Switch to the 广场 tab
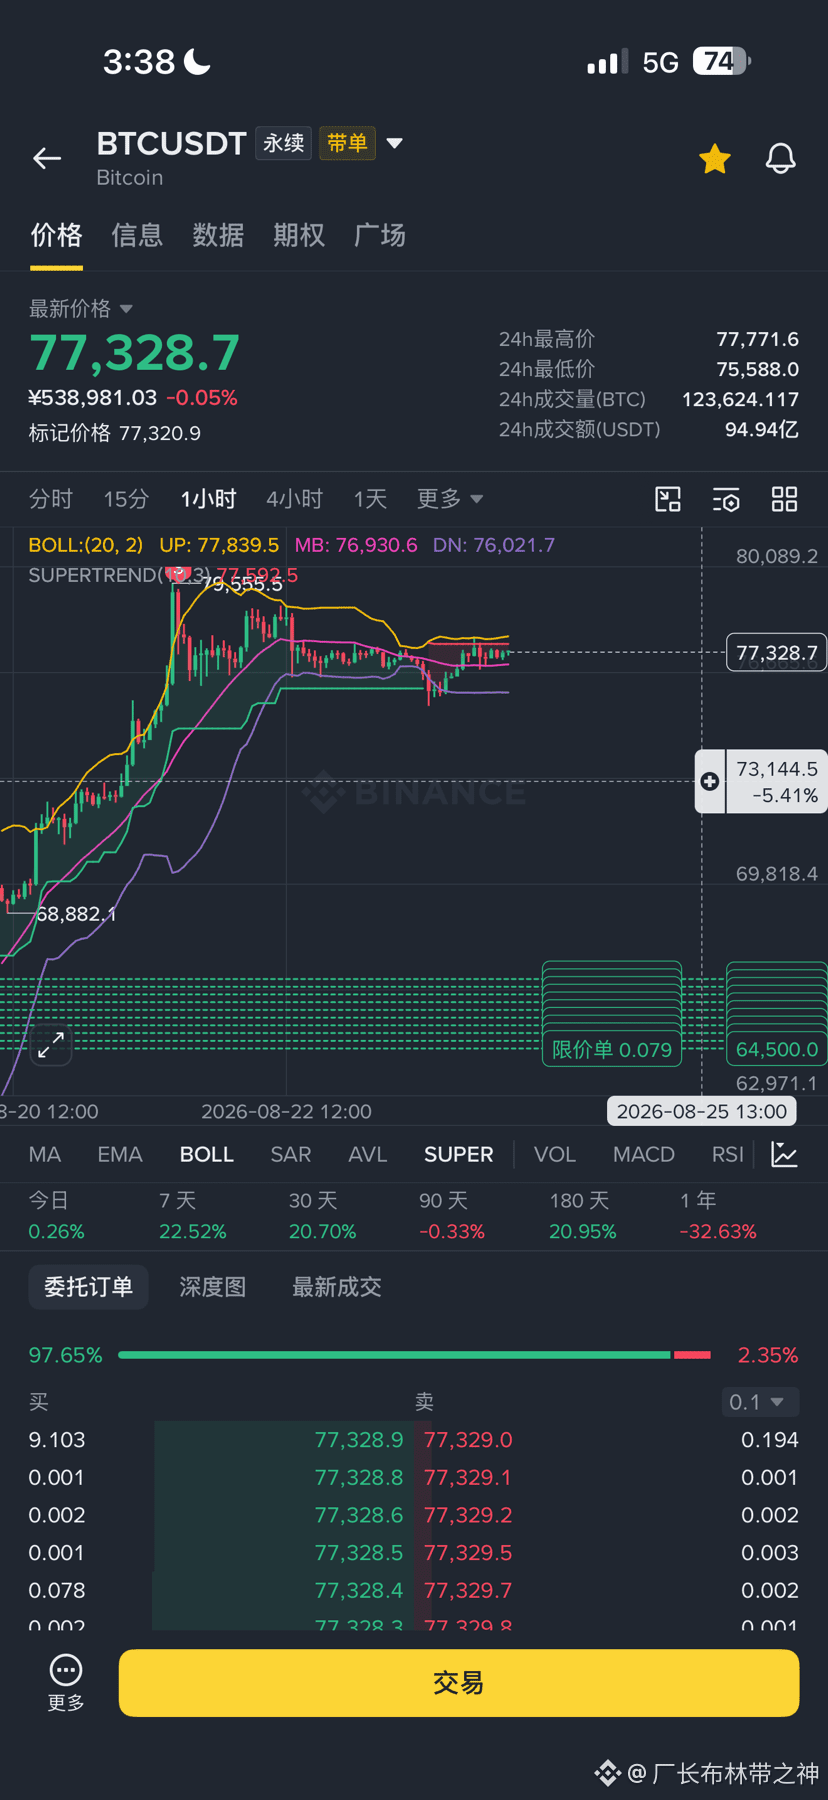The image size is (828, 1800). pyautogui.click(x=380, y=235)
